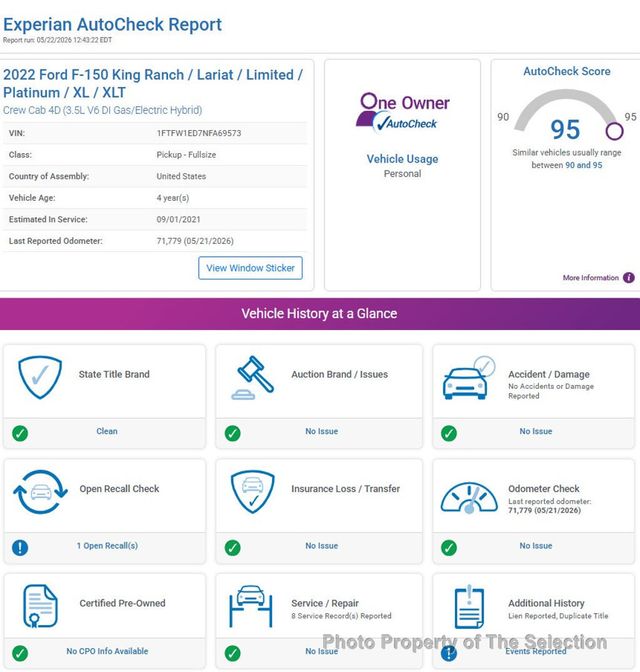
Task: Click the Report run timestamp text
Action: click(x=57, y=40)
